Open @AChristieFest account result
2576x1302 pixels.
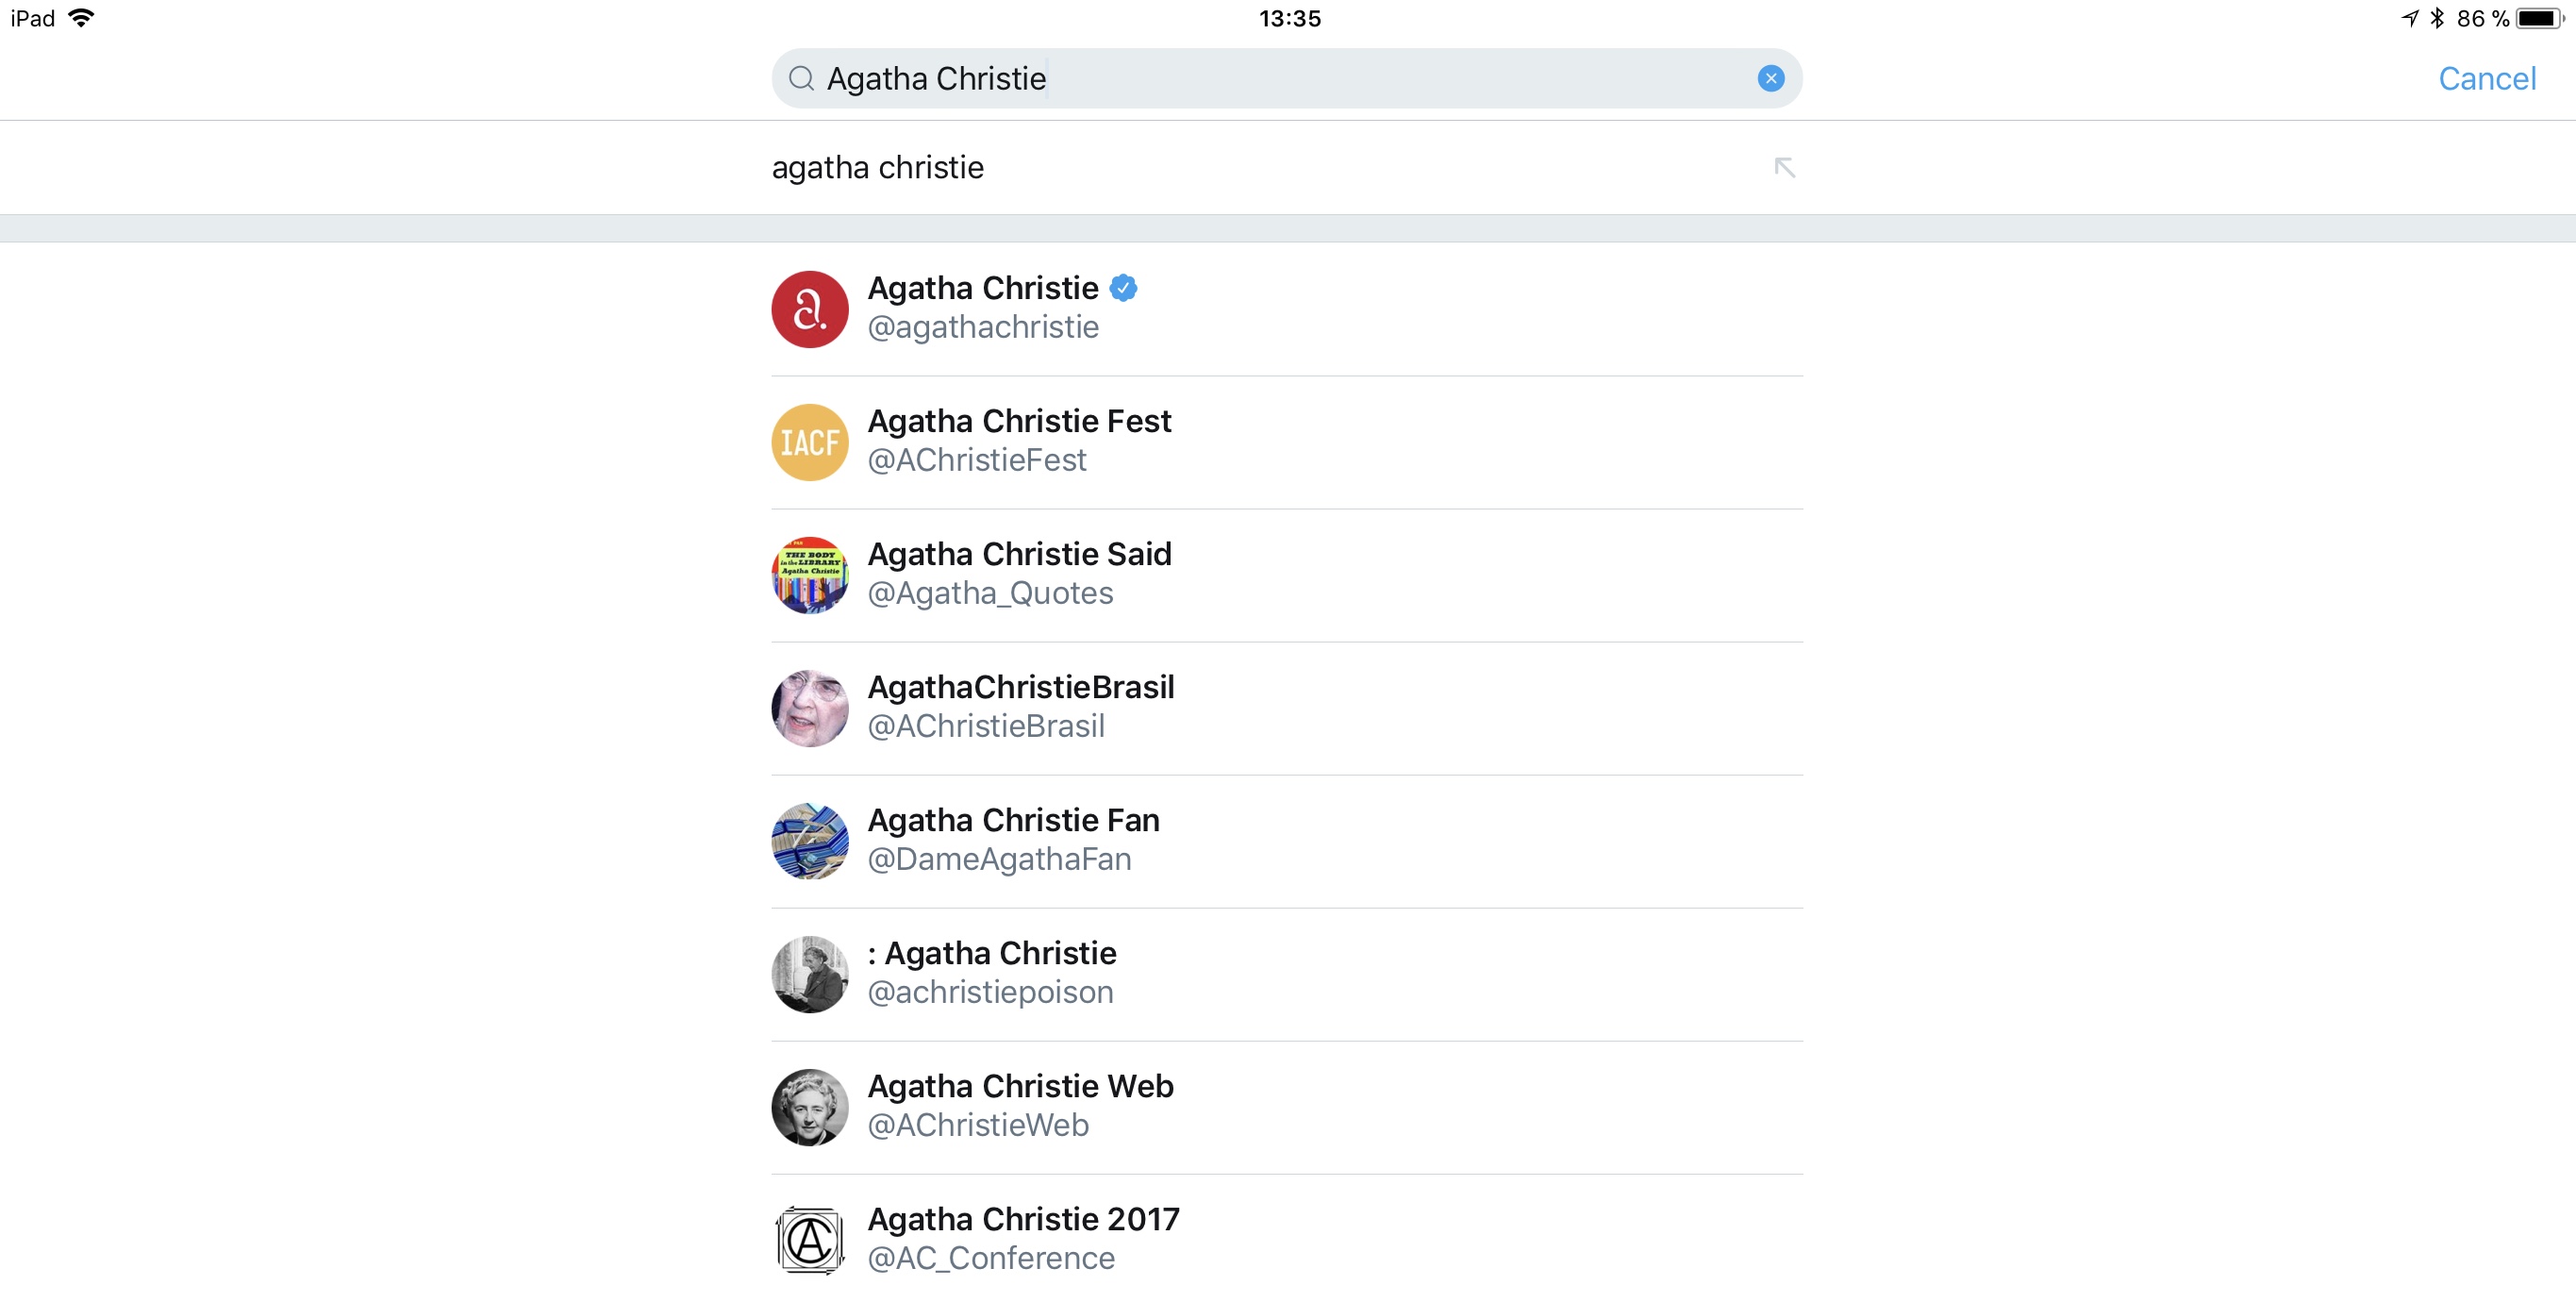coord(1287,442)
